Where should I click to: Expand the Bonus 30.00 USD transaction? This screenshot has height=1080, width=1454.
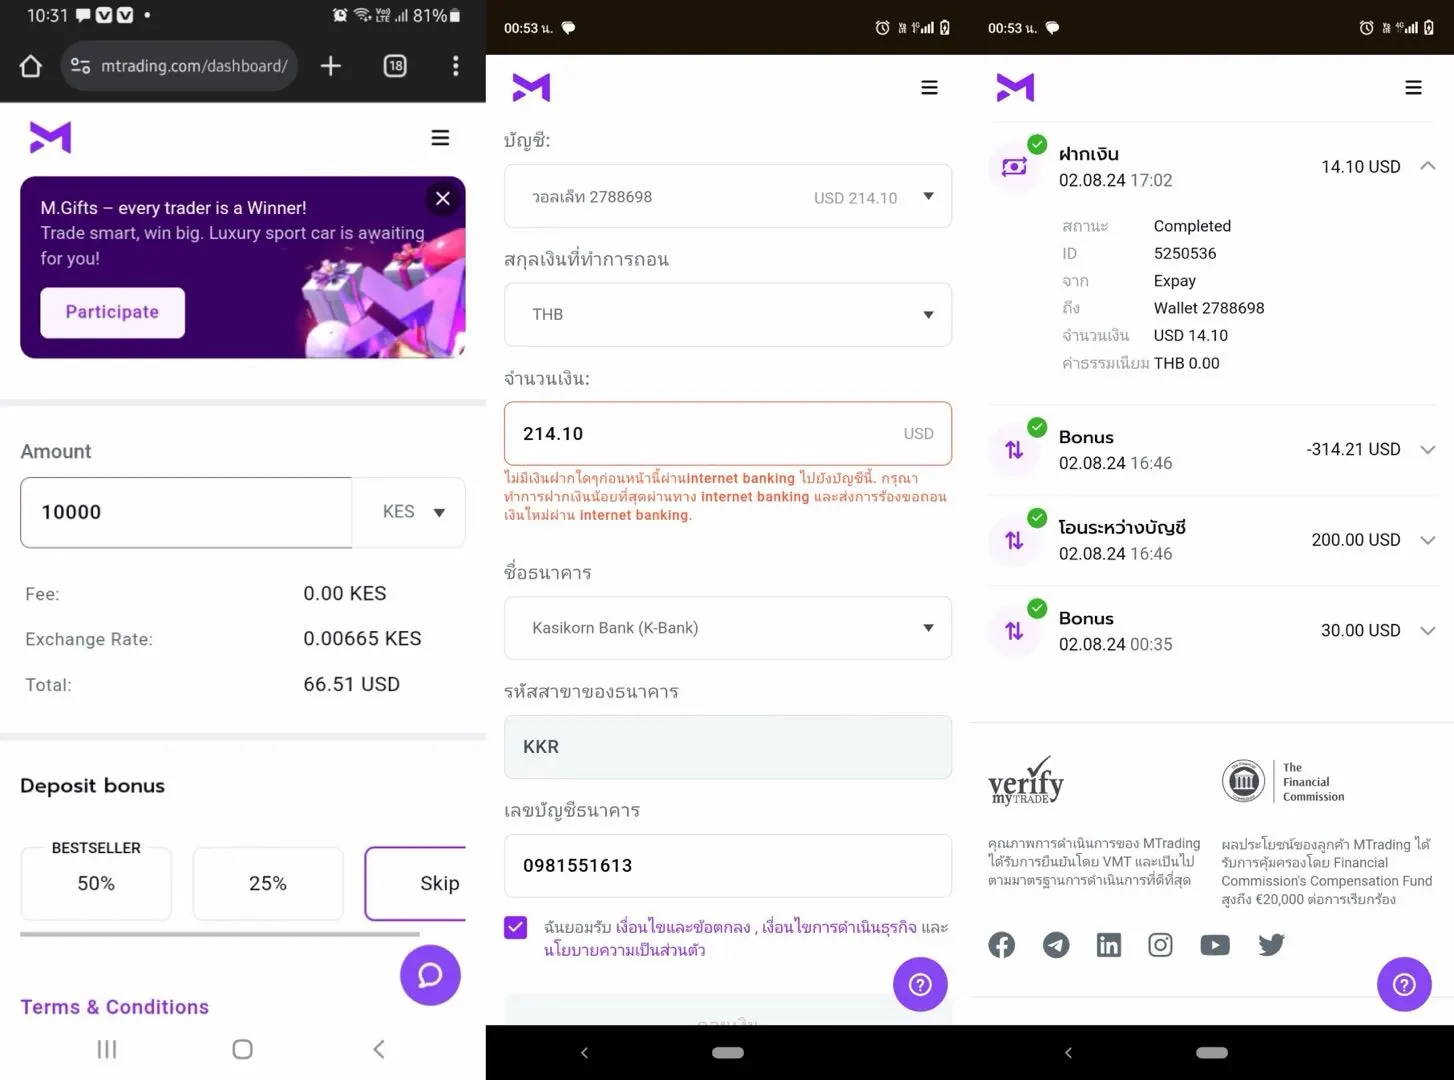(x=1428, y=631)
